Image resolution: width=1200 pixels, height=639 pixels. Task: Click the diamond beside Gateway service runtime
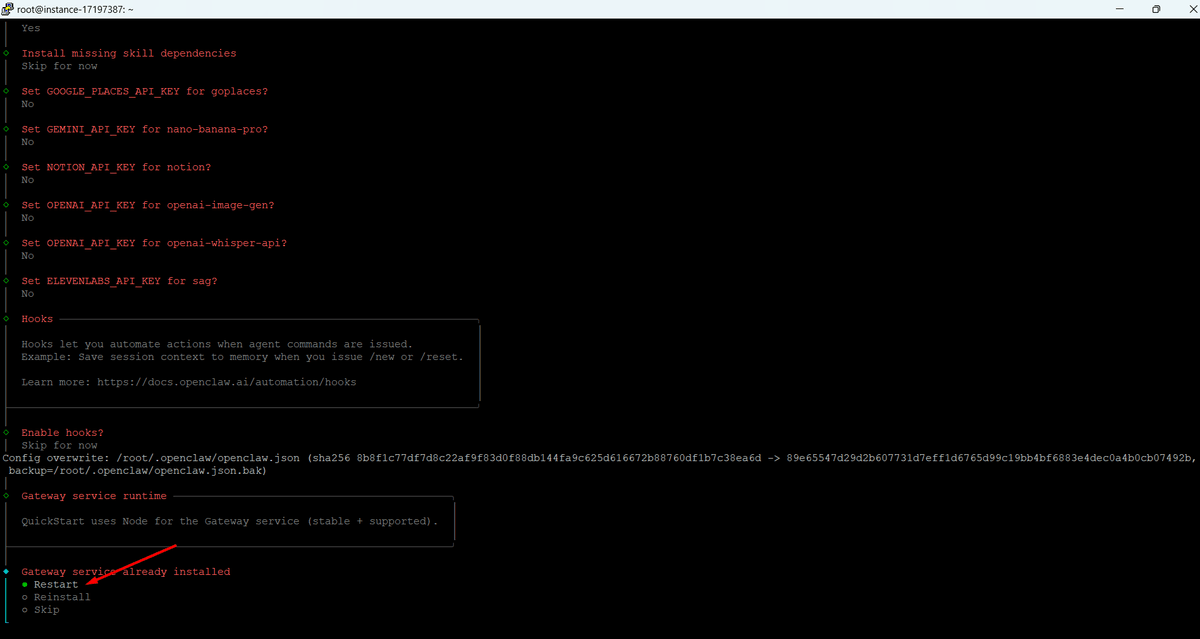pos(6,496)
